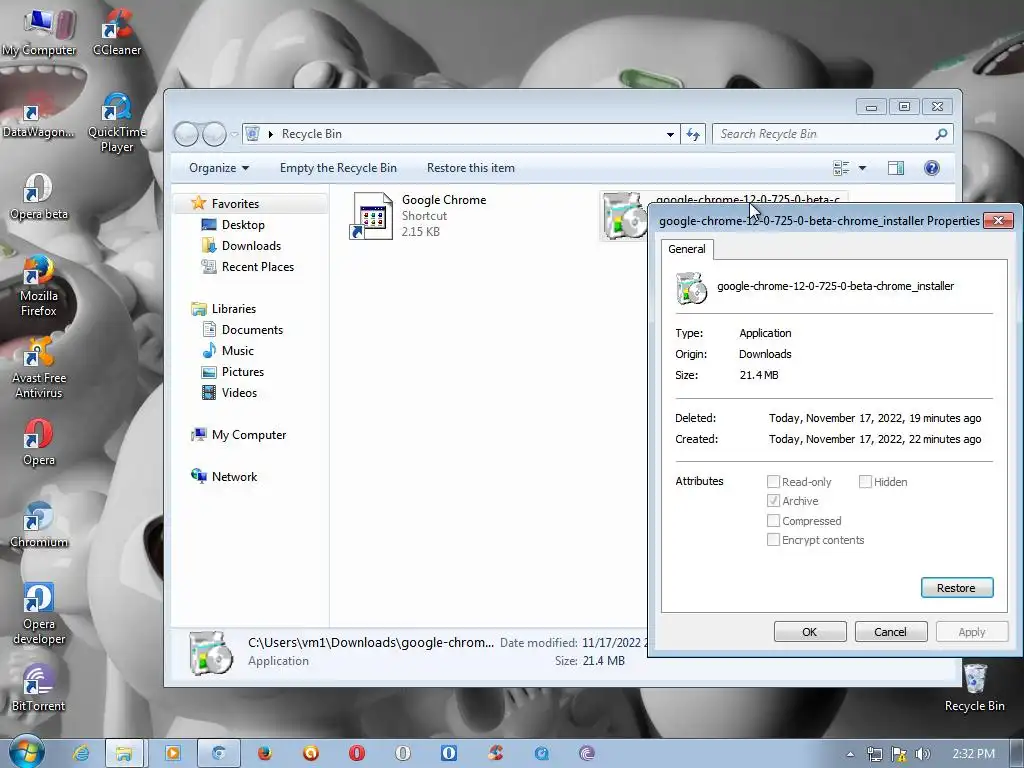This screenshot has width=1024, height=768.
Task: Toggle the Read-only checkbox
Action: coord(773,481)
